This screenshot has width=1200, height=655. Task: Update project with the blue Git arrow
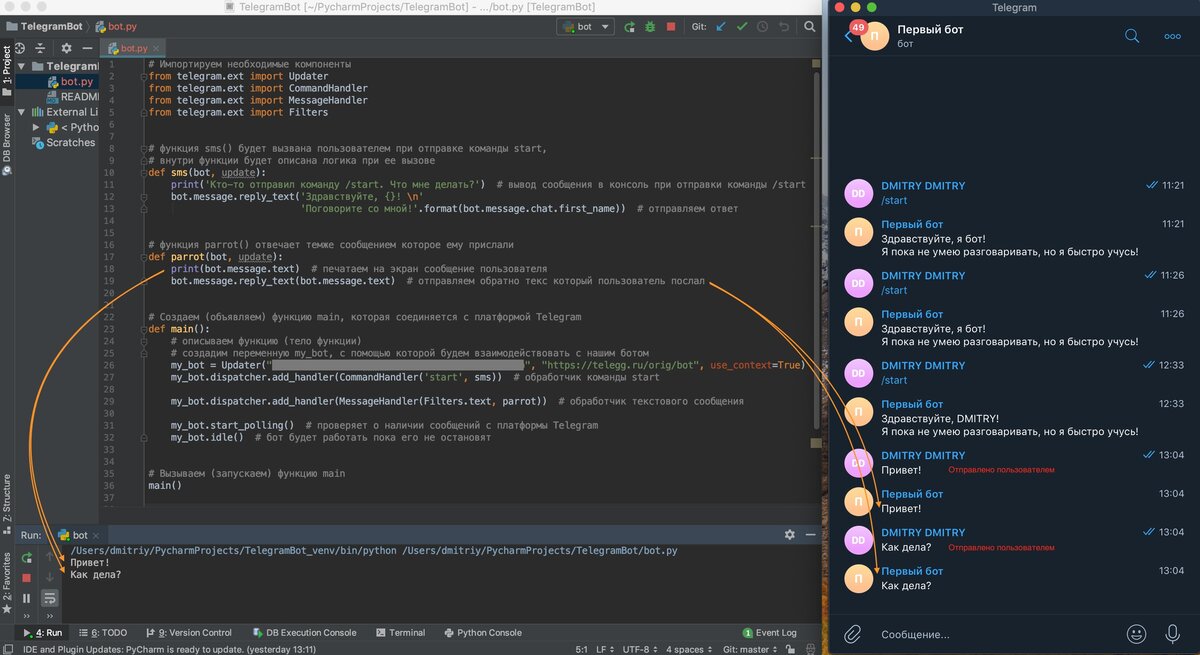[x=722, y=27]
